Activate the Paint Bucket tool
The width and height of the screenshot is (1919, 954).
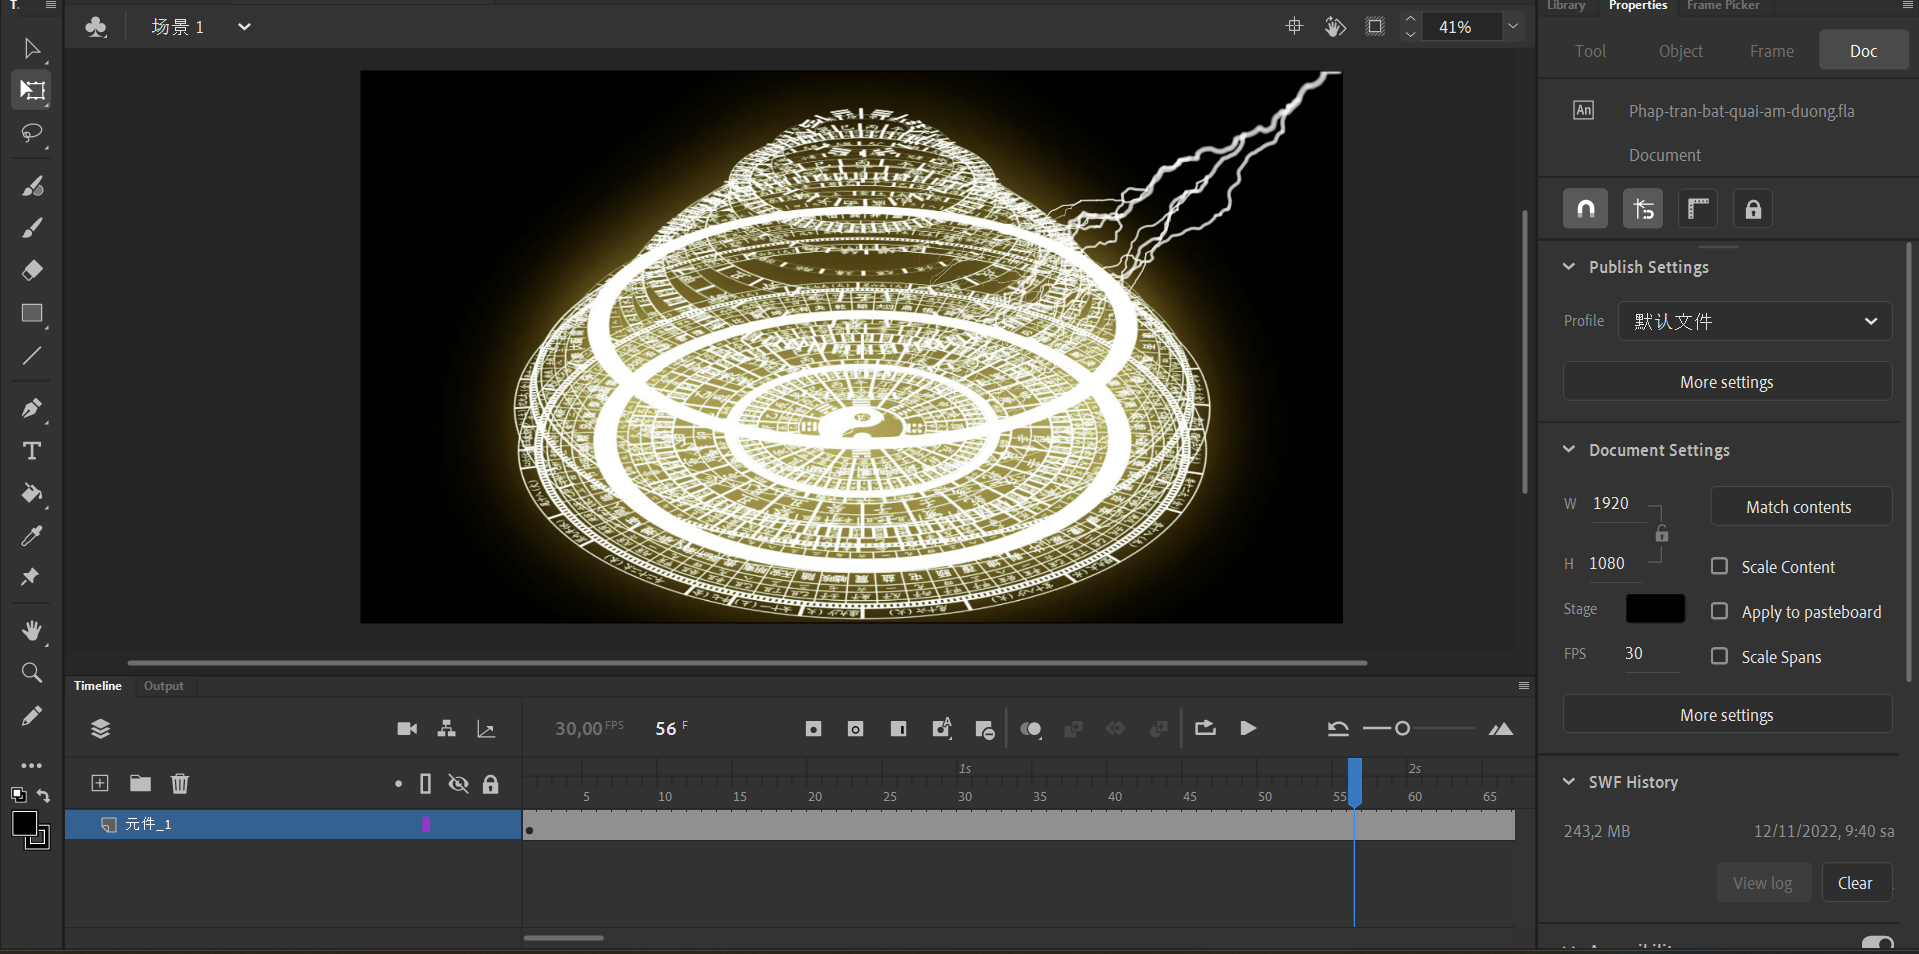point(32,493)
